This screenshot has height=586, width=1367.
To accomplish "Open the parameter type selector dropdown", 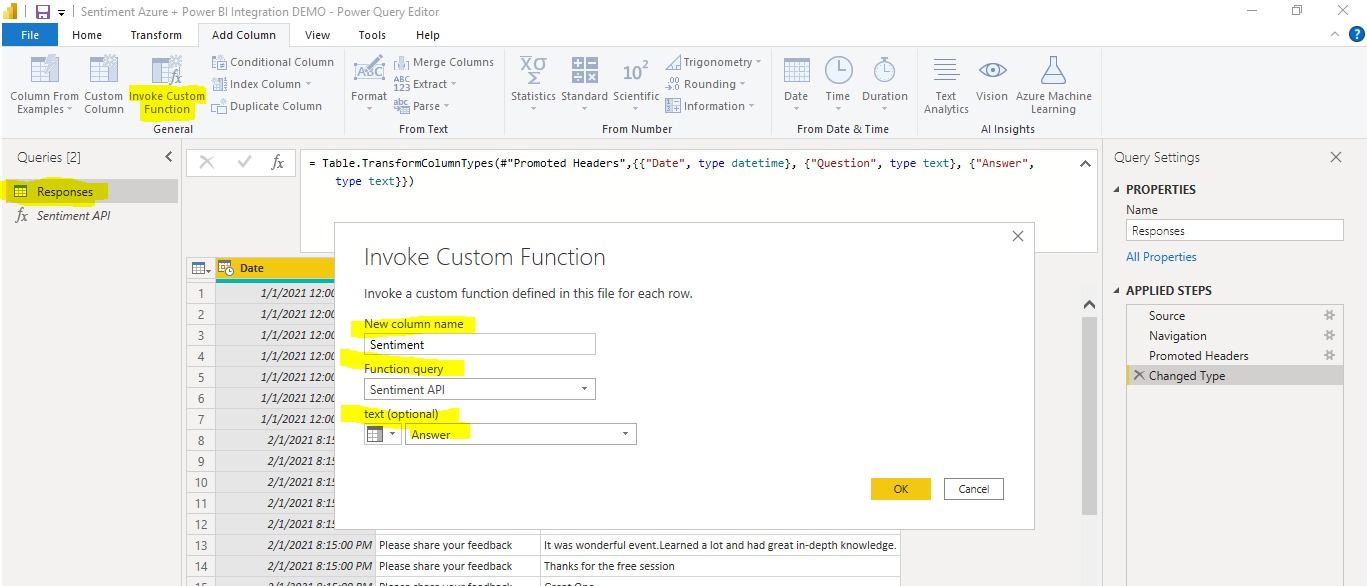I will pyautogui.click(x=381, y=434).
